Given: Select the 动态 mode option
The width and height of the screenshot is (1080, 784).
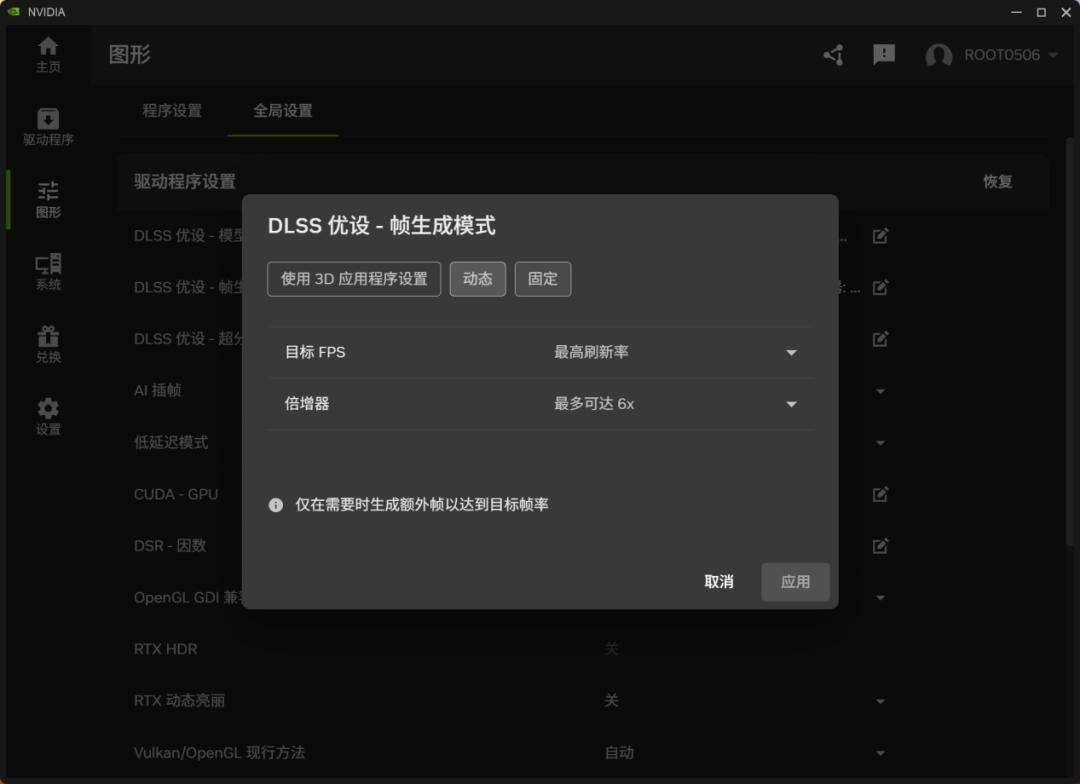Looking at the screenshot, I should pos(477,279).
